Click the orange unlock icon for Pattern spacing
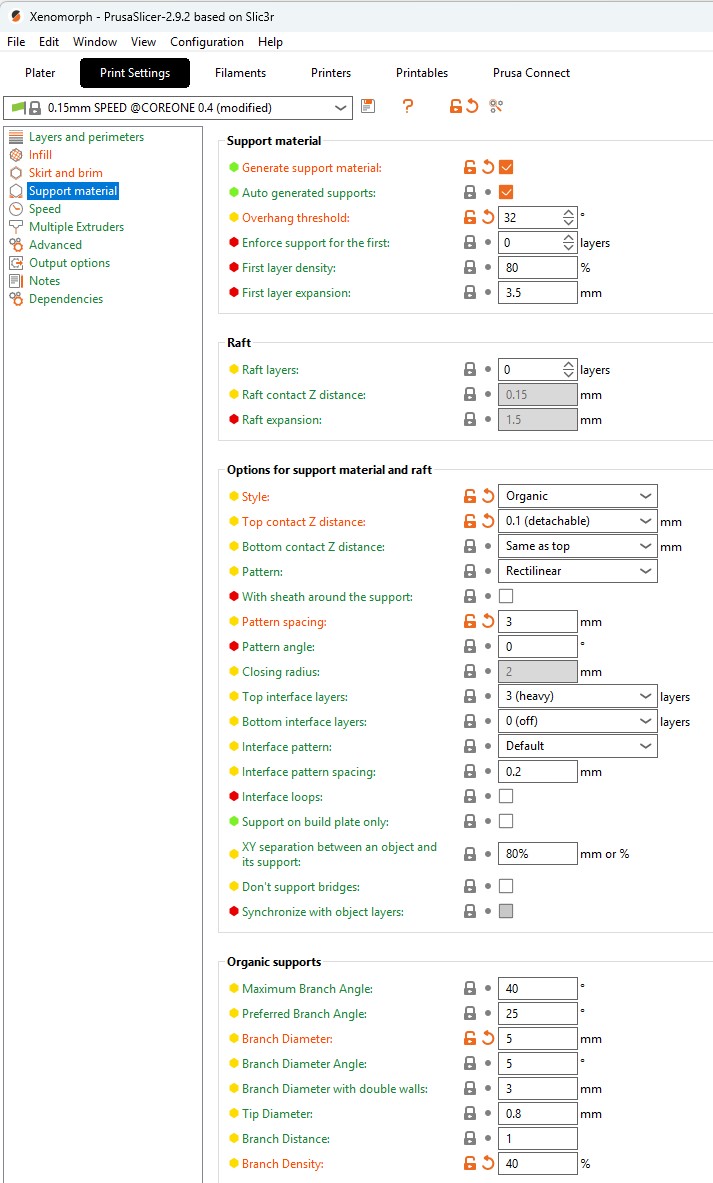Image resolution: width=713 pixels, height=1183 pixels. pos(470,621)
